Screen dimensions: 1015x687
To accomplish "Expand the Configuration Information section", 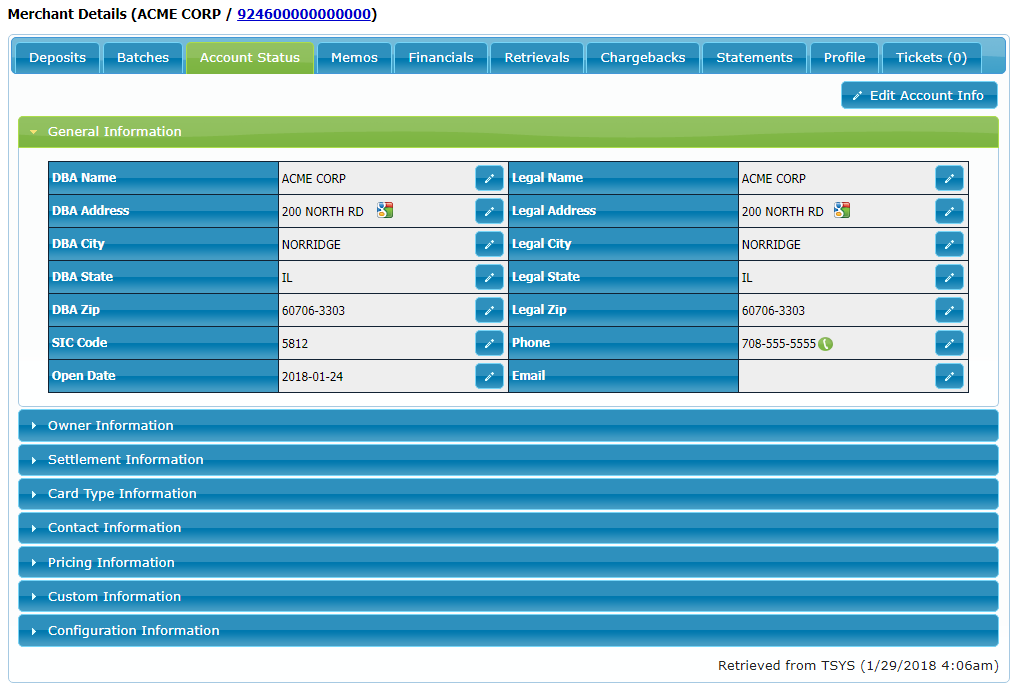I will 508,631.
